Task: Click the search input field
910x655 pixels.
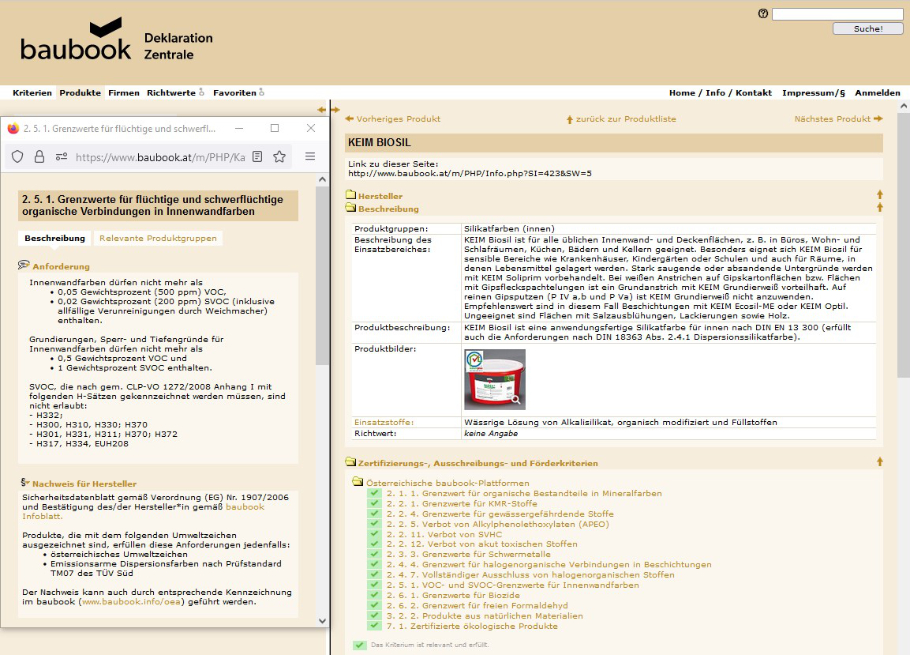Action: (837, 14)
